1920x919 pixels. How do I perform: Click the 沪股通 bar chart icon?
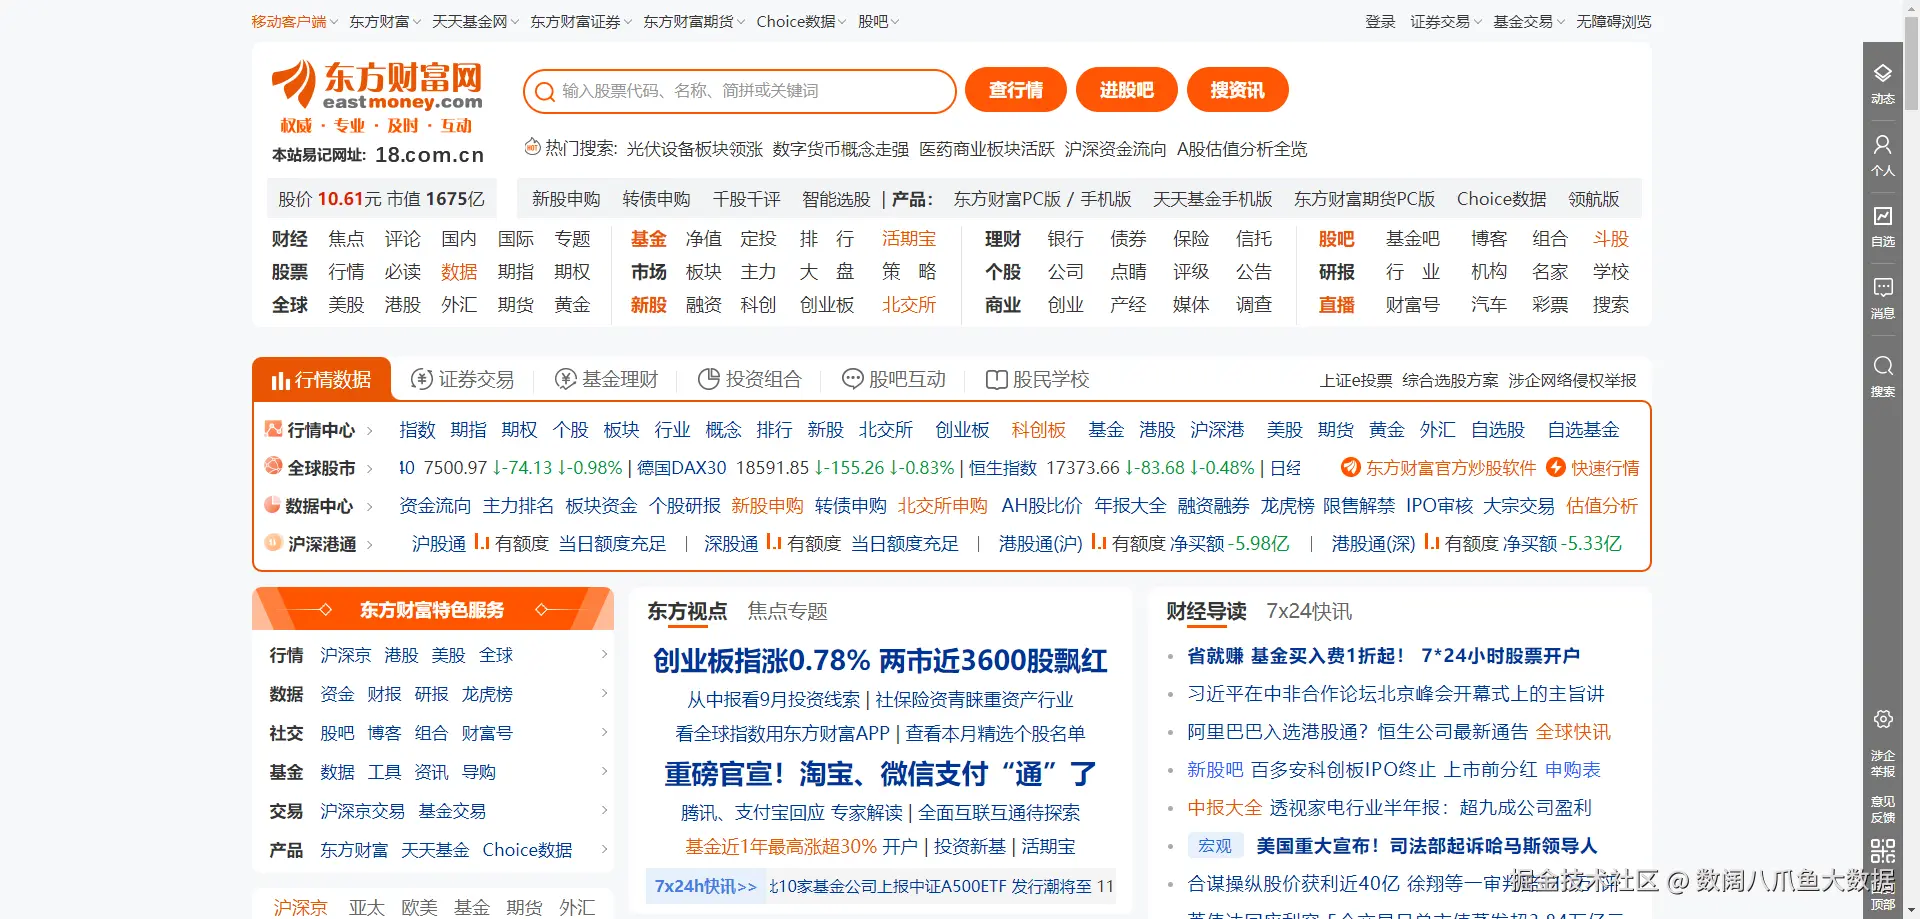pyautogui.click(x=481, y=542)
